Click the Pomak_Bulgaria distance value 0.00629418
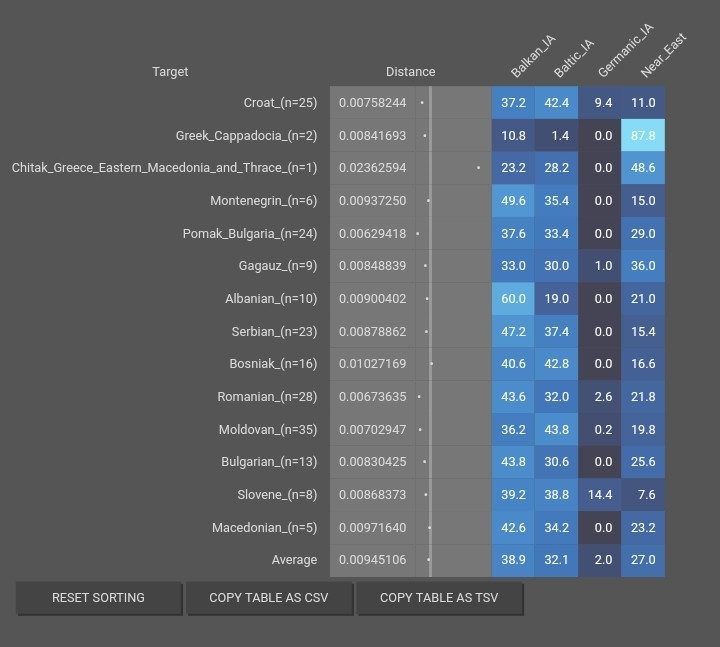Screen dimensions: 720x647 coord(372,234)
